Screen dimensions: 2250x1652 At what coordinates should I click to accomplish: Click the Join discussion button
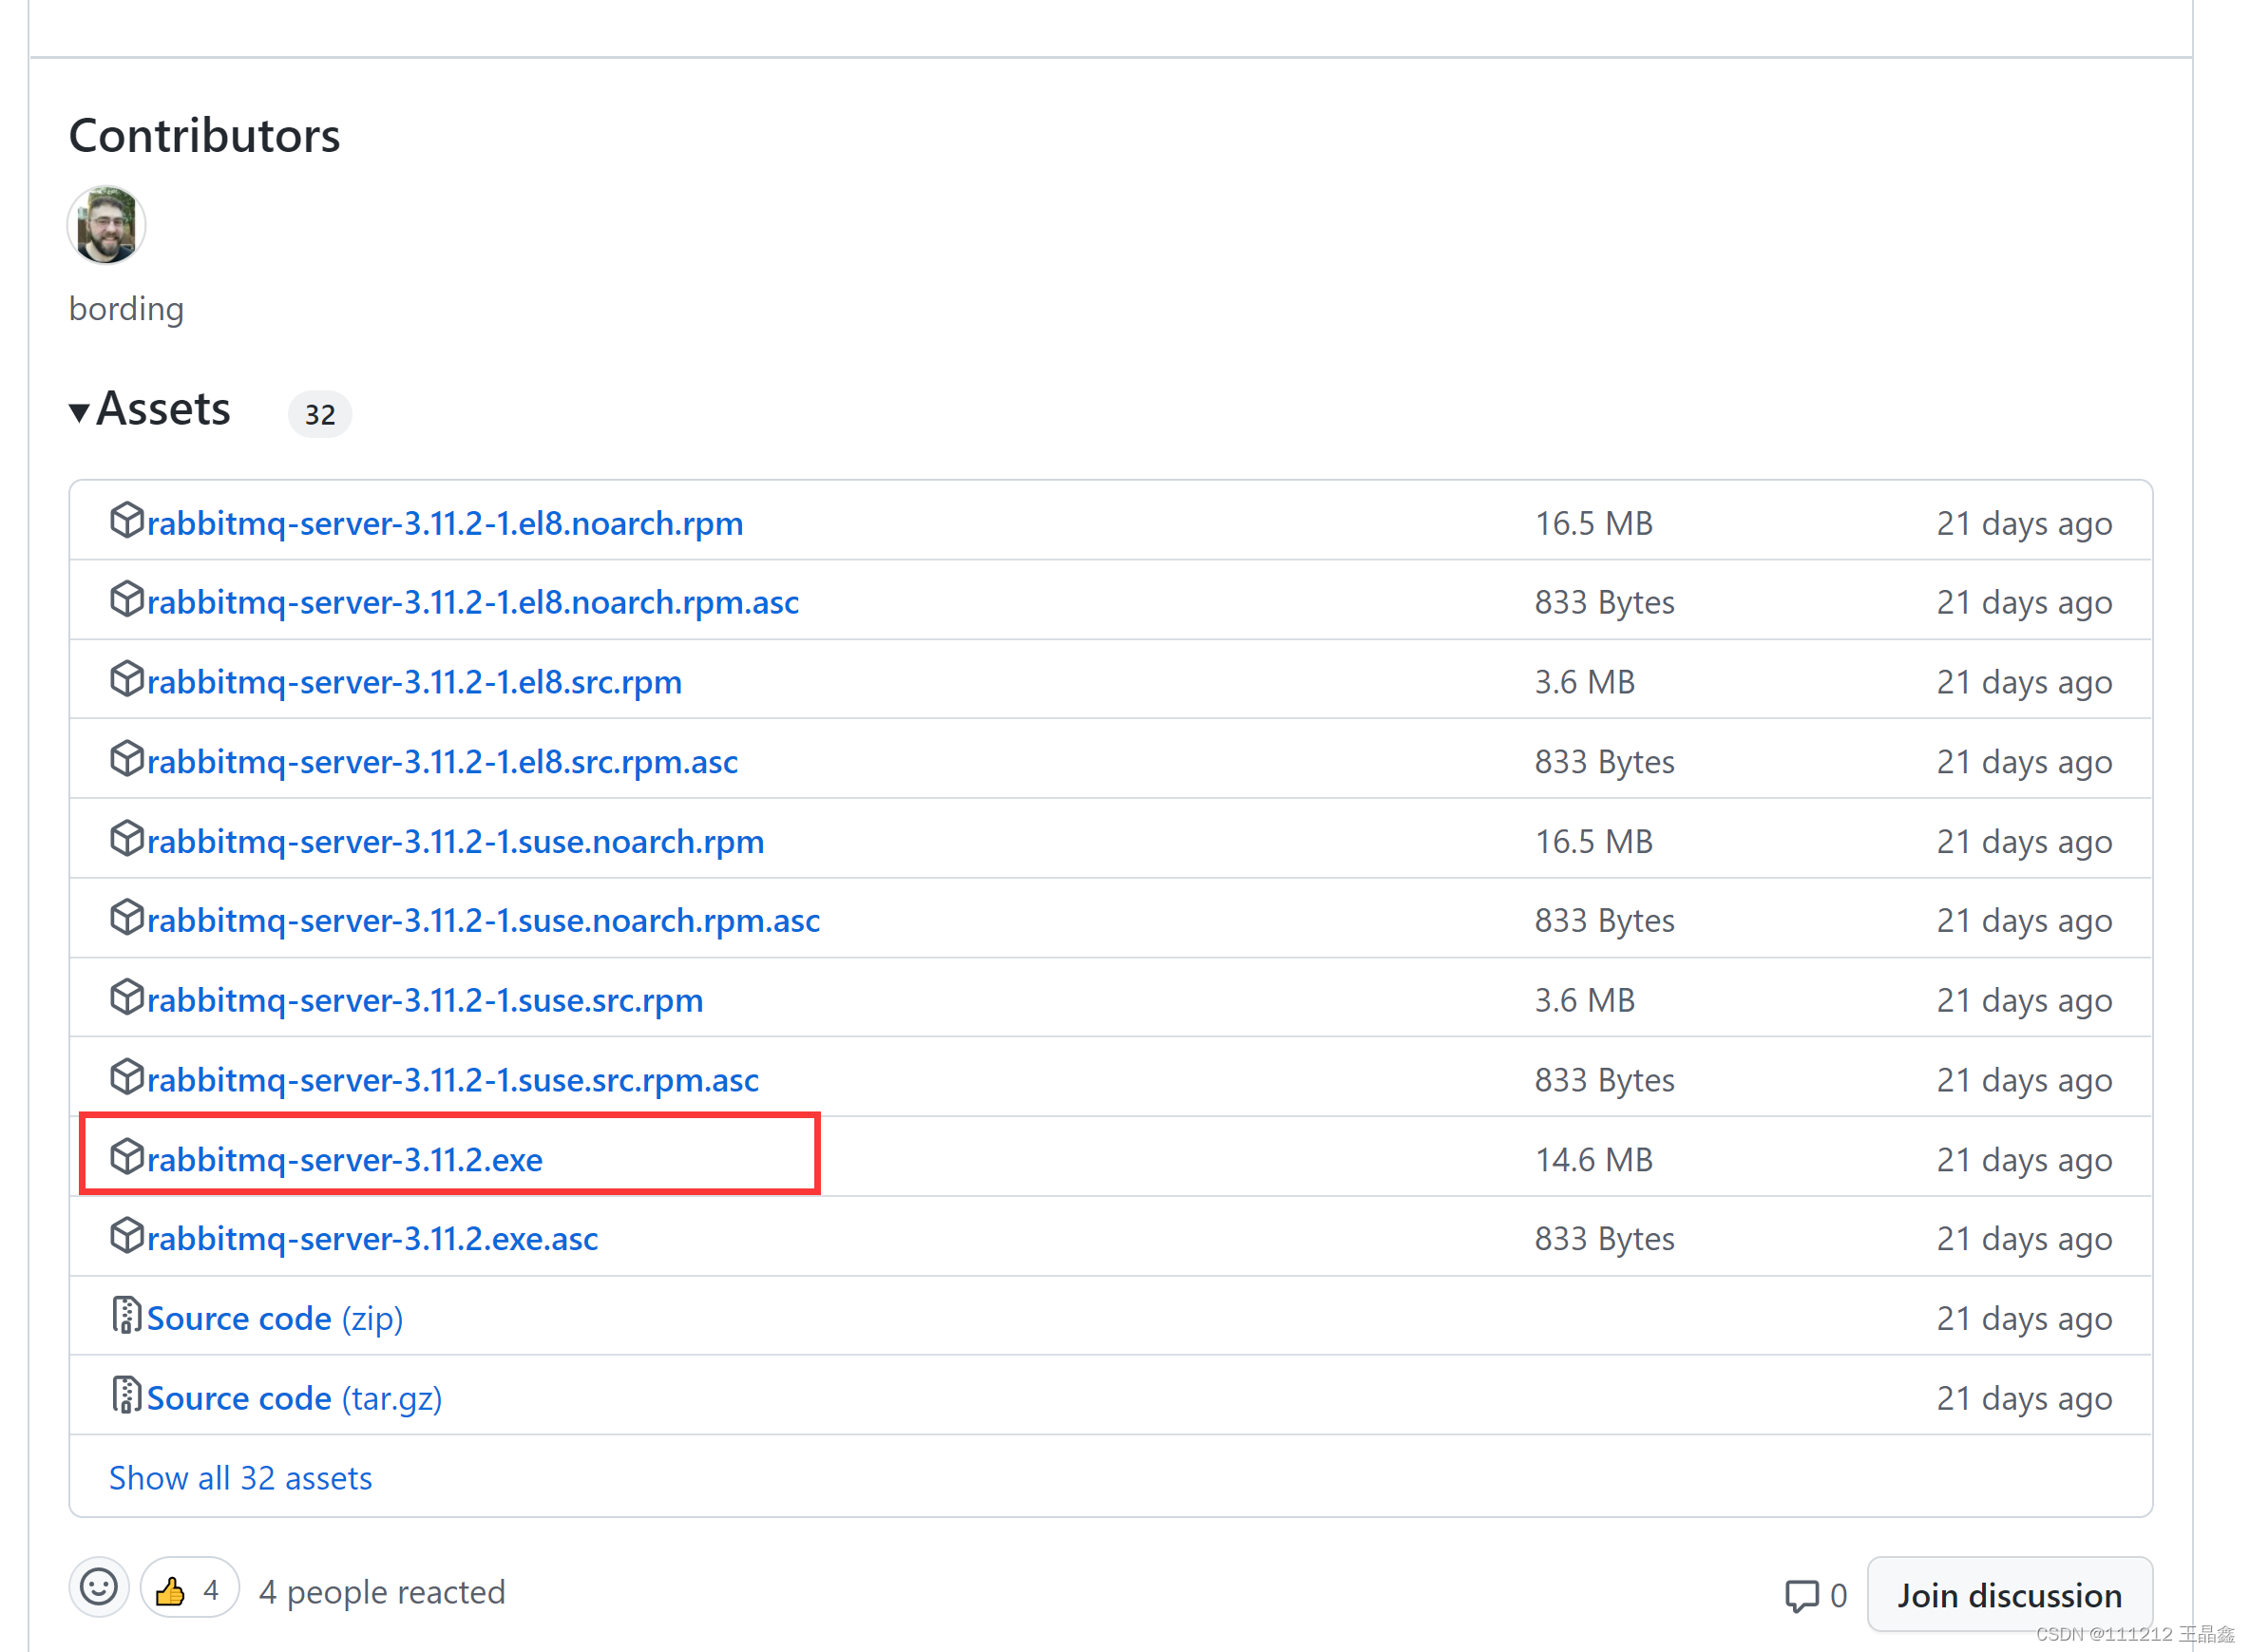(2008, 1595)
